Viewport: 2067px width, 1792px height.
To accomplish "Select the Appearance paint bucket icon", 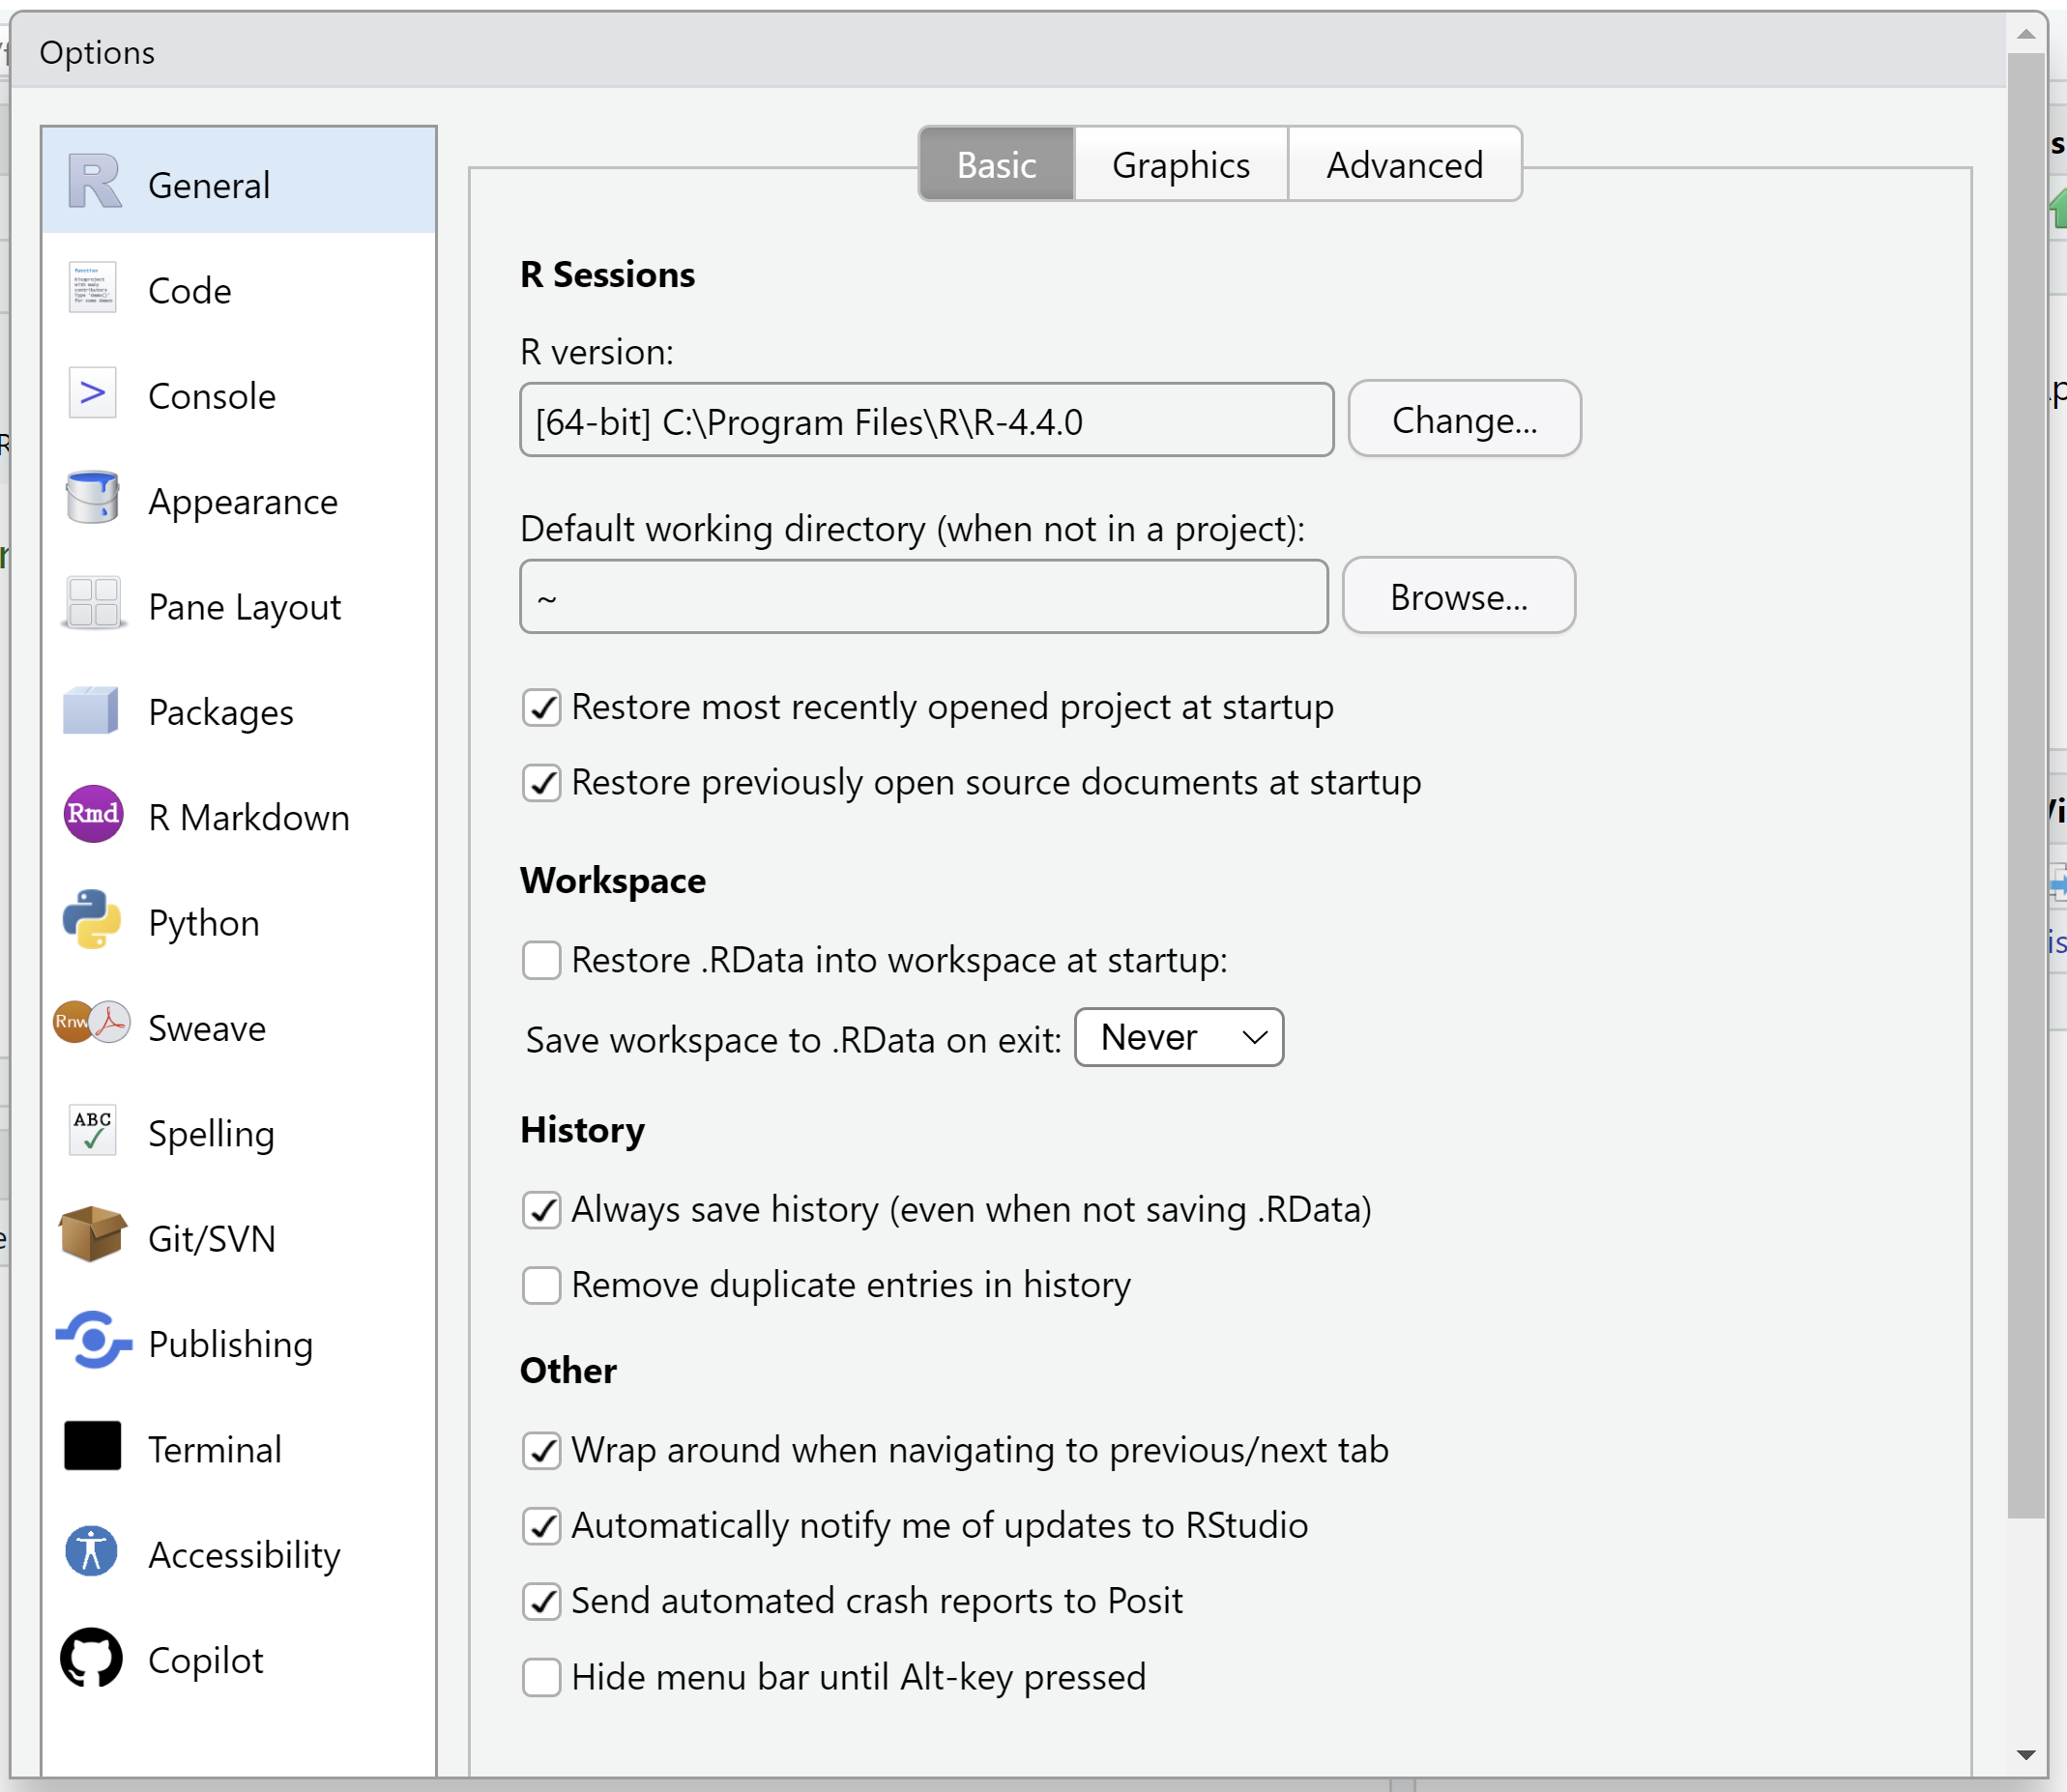I will coord(91,499).
